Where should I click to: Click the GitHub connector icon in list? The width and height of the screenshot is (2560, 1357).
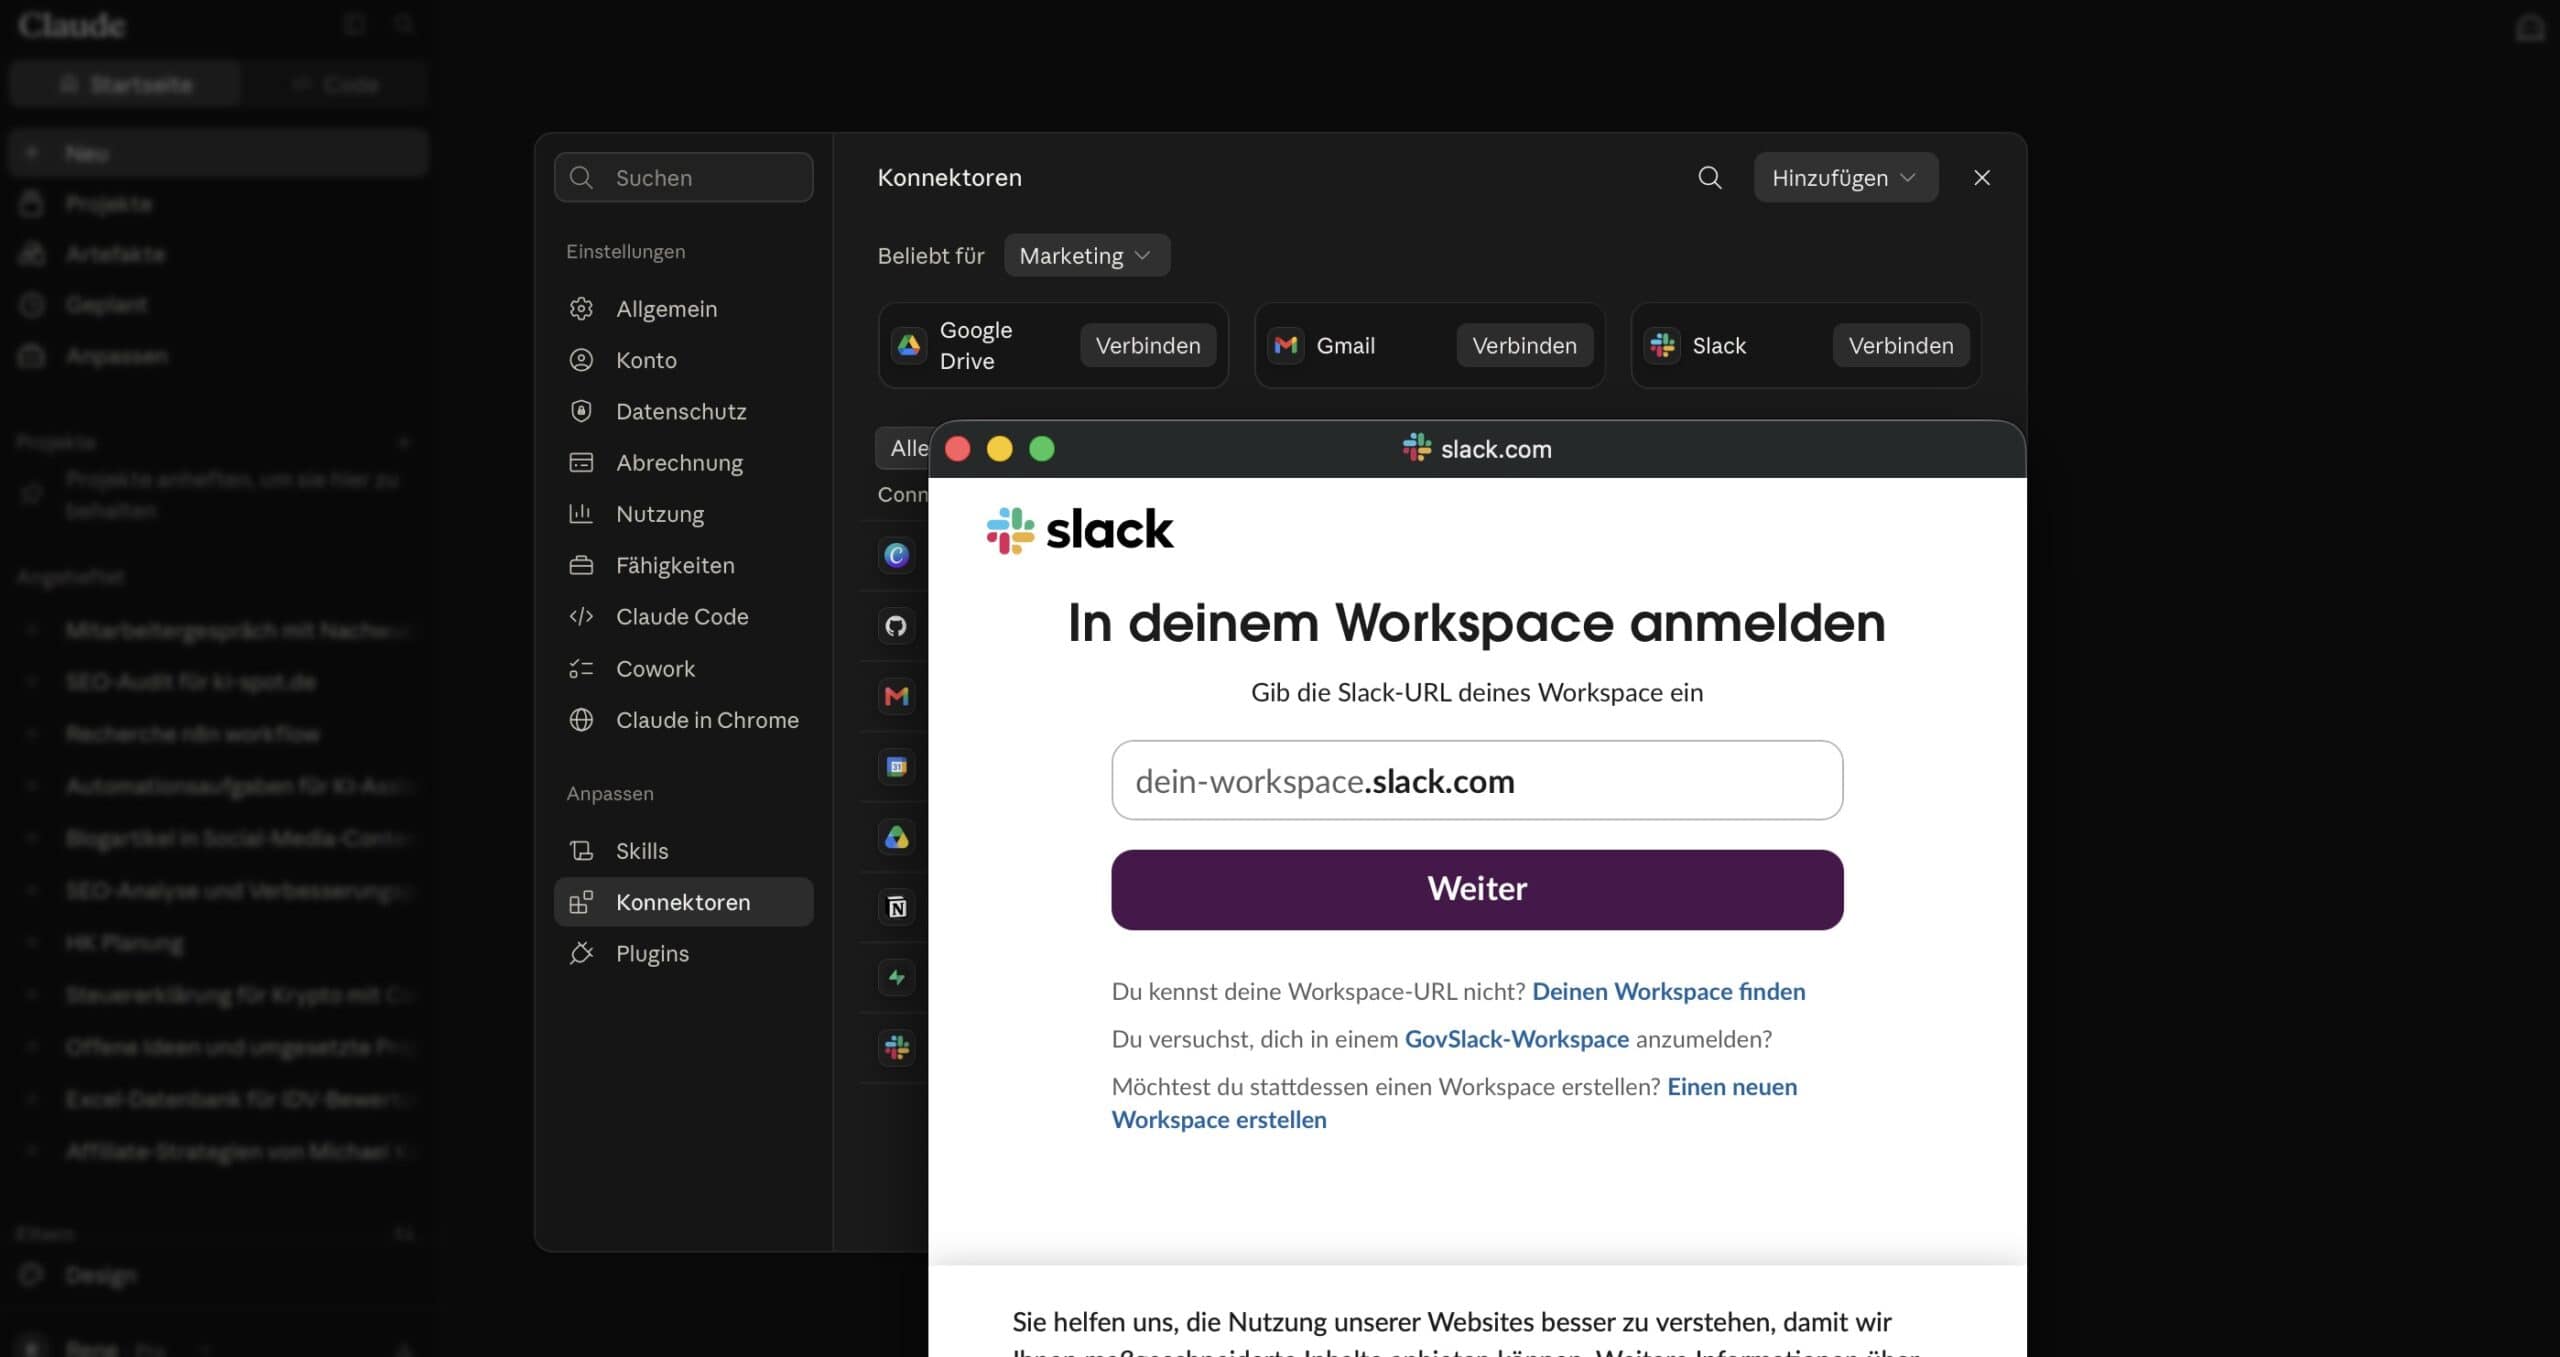(897, 626)
